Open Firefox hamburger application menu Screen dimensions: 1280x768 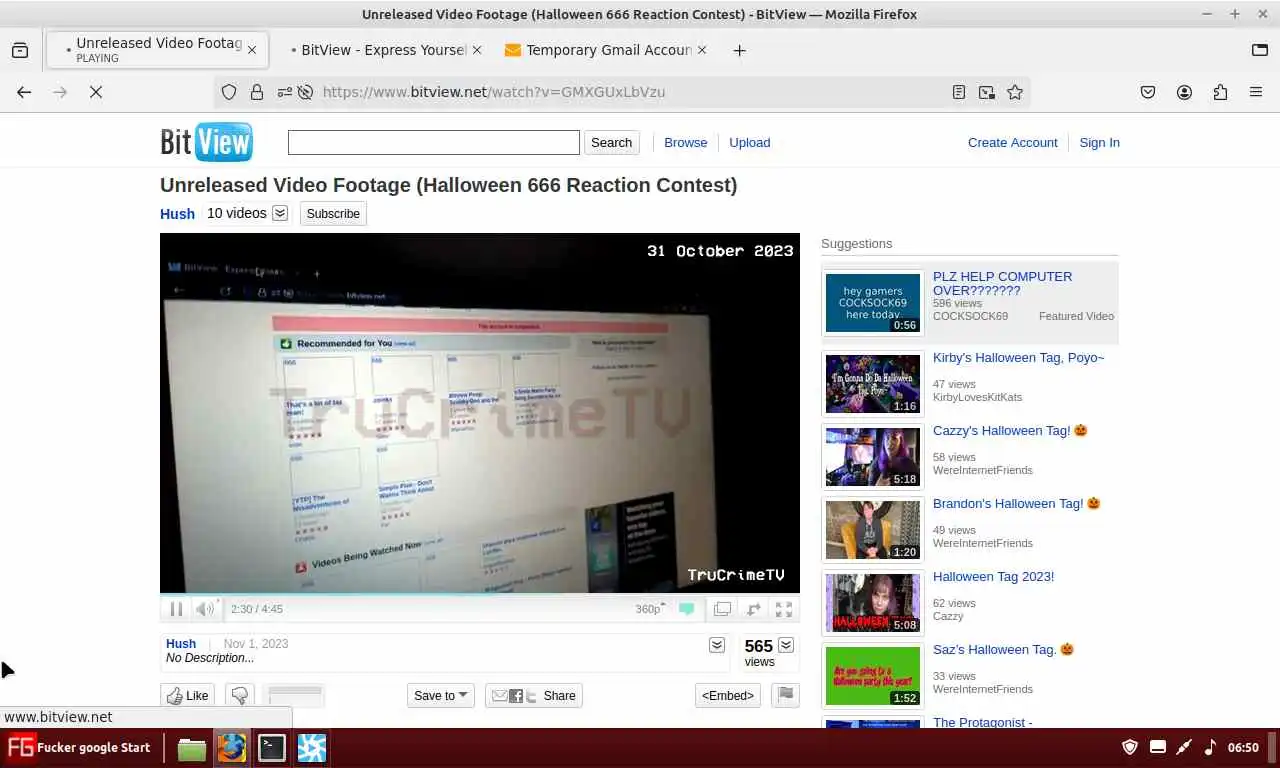(x=1256, y=92)
